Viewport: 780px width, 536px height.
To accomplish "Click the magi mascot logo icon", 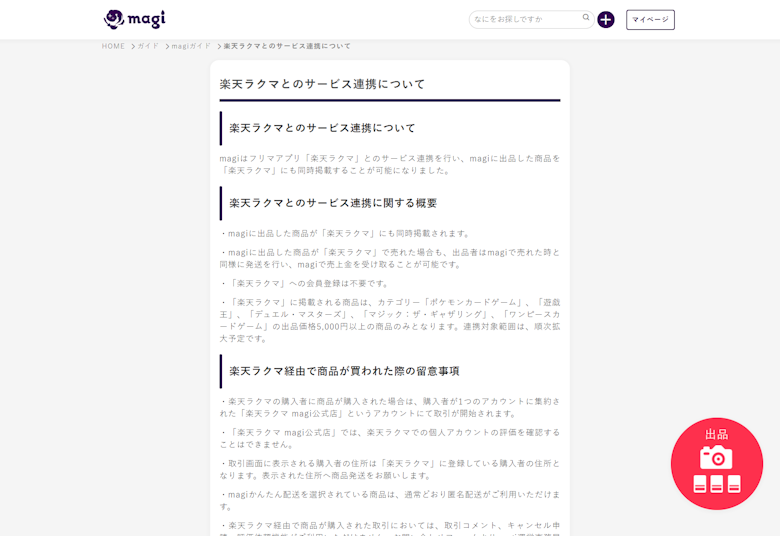I will (x=115, y=19).
